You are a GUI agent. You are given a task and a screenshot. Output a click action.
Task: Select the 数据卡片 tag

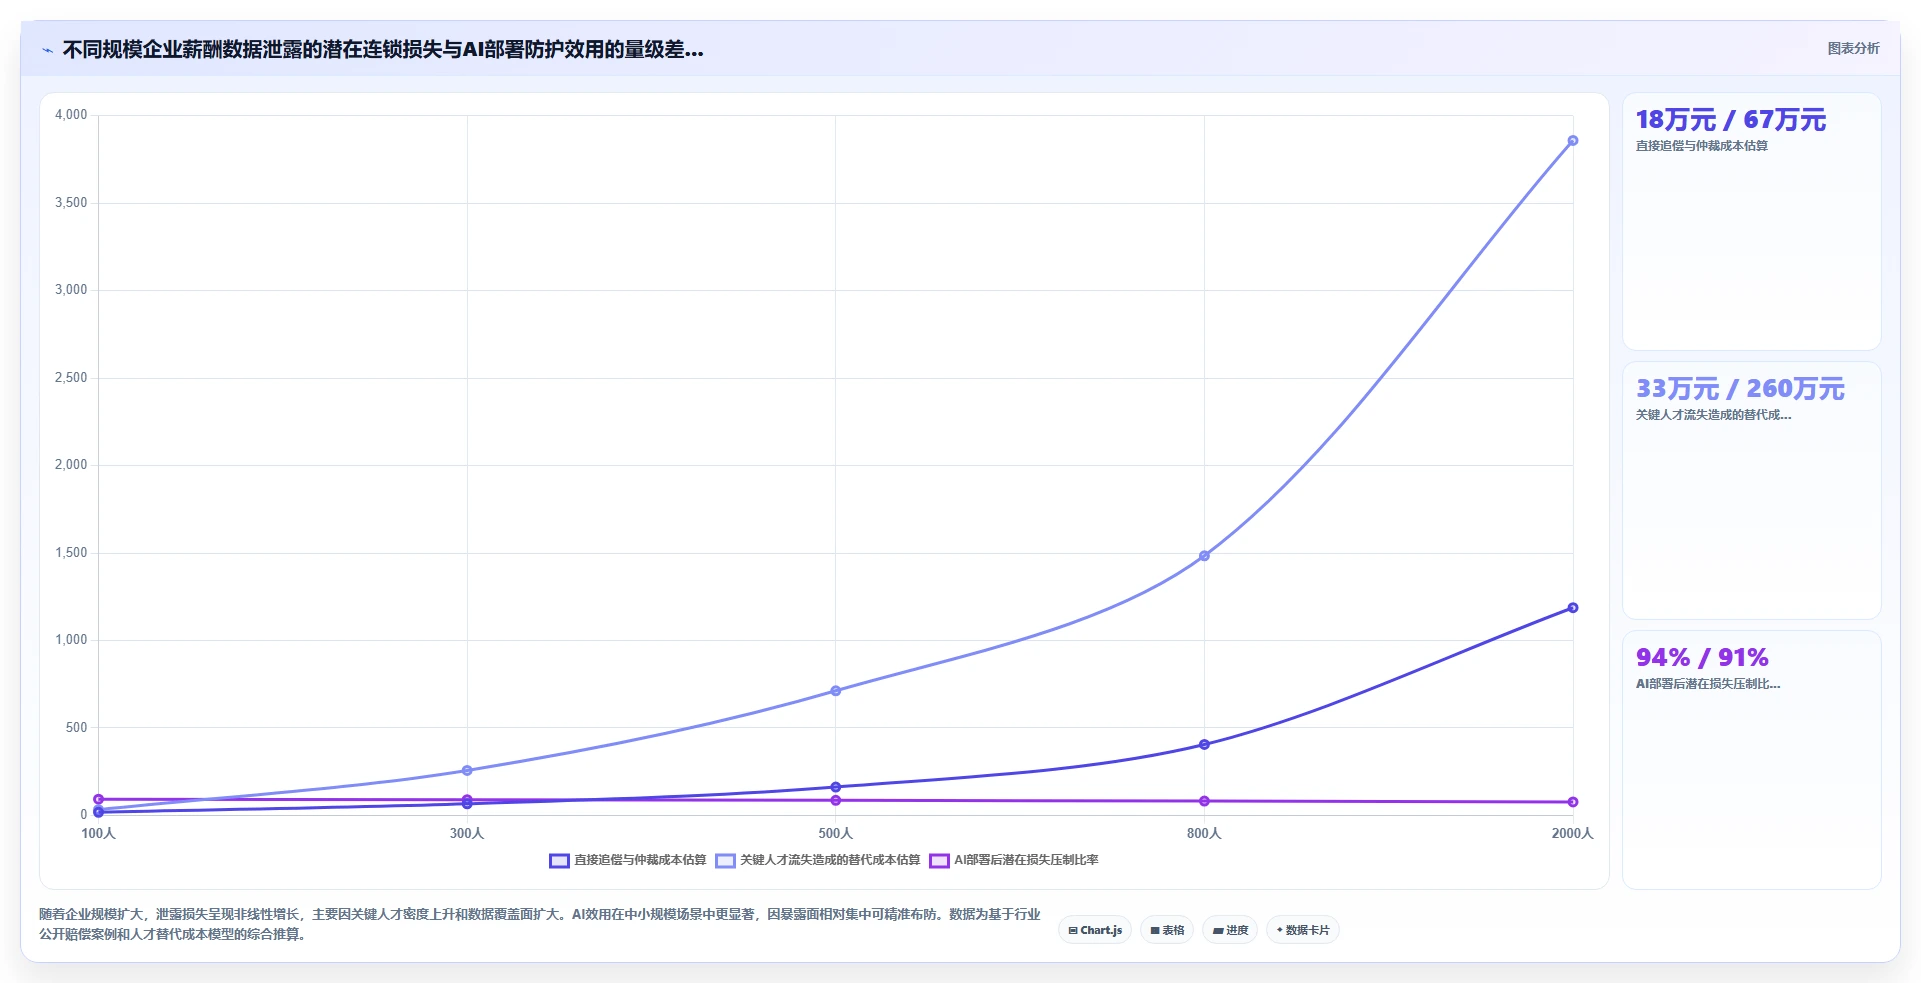pos(1303,930)
